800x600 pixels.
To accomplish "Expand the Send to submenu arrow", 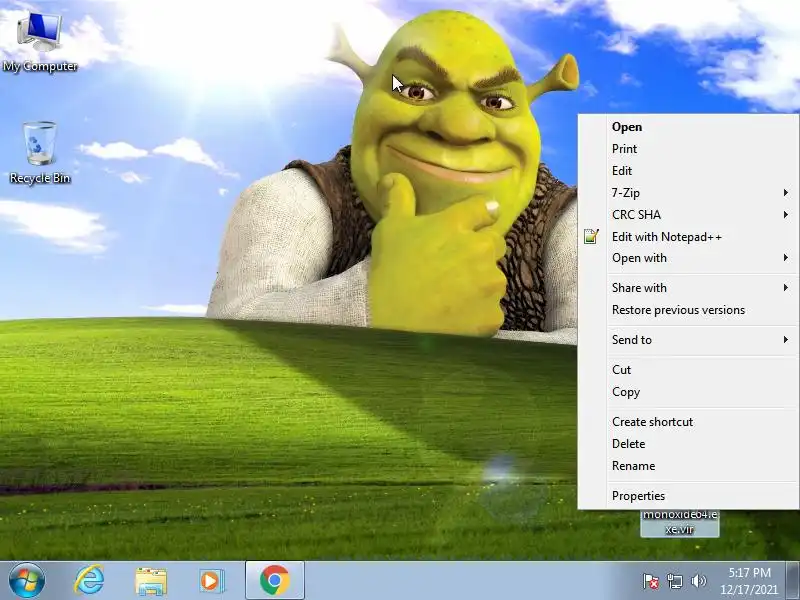I will pos(786,339).
